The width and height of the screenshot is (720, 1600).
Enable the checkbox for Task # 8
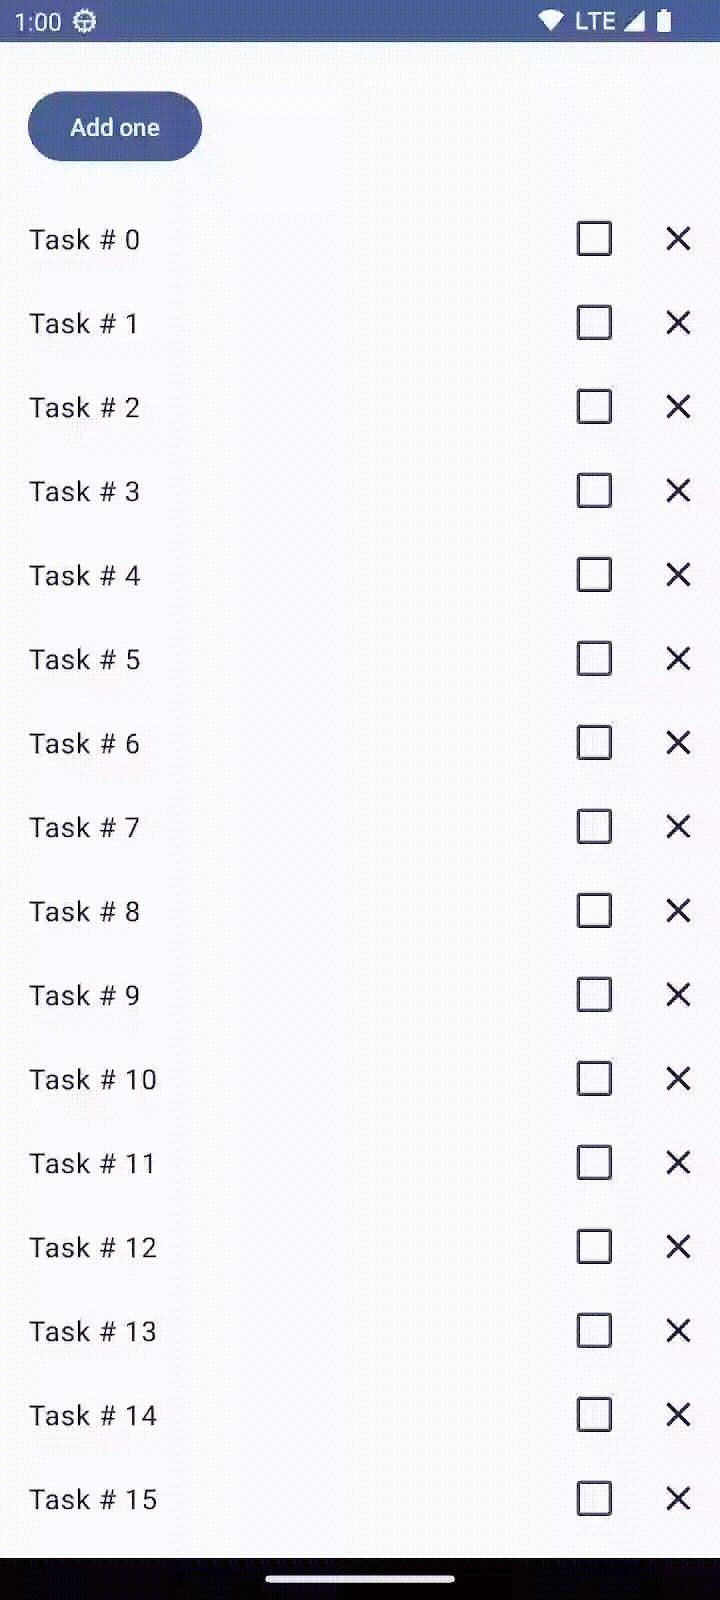point(594,910)
